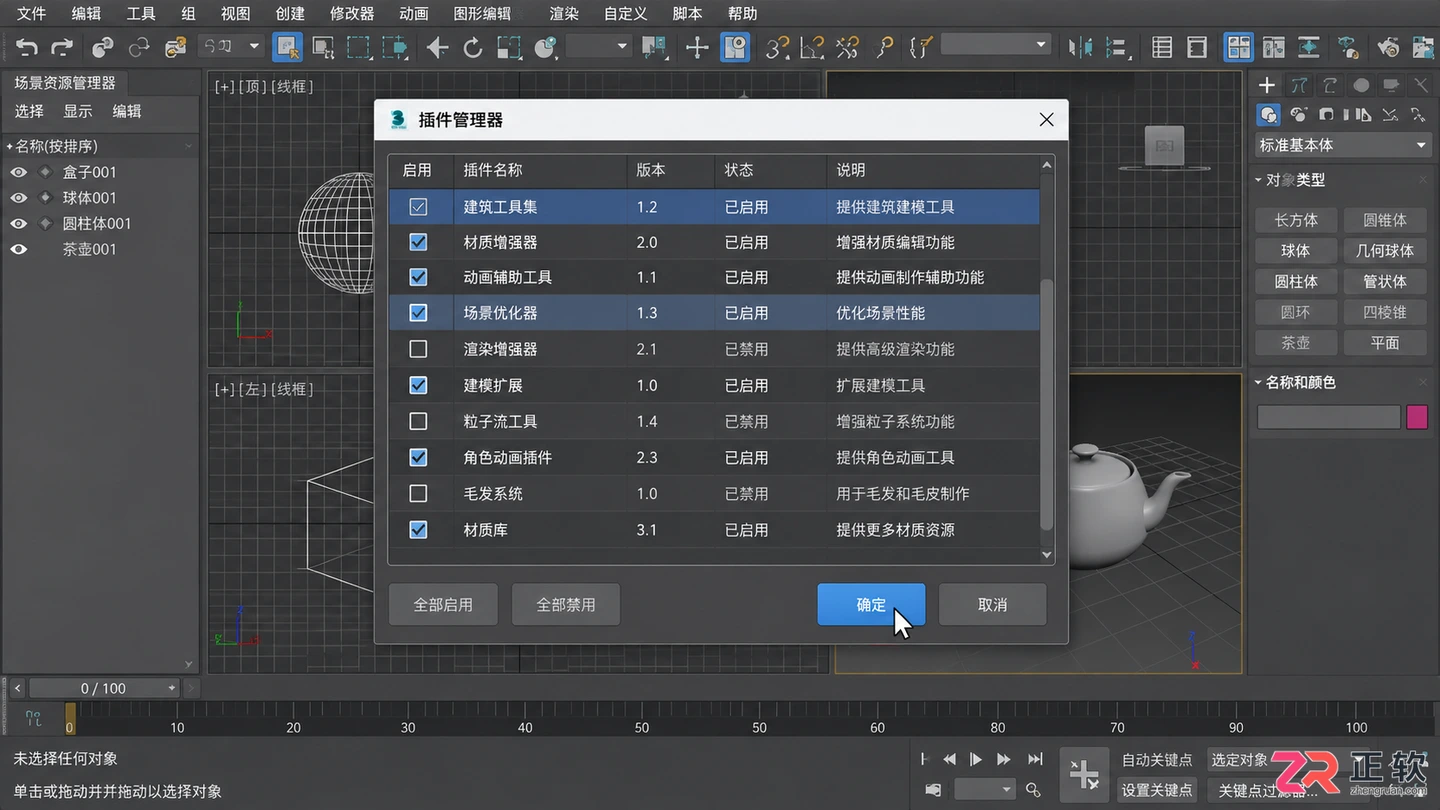Screen dimensions: 1440x810
Task: Open the 渲染 menu
Action: pyautogui.click(x=564, y=14)
